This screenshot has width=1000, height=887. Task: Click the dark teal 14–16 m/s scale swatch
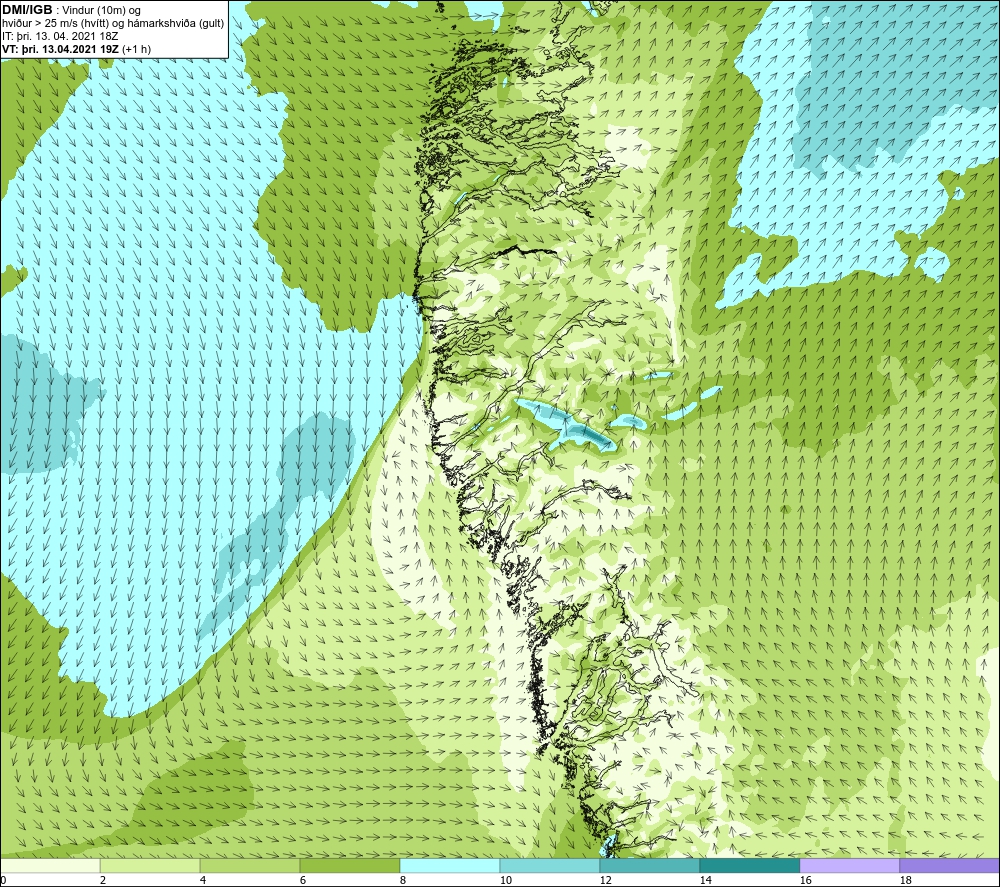click(749, 865)
